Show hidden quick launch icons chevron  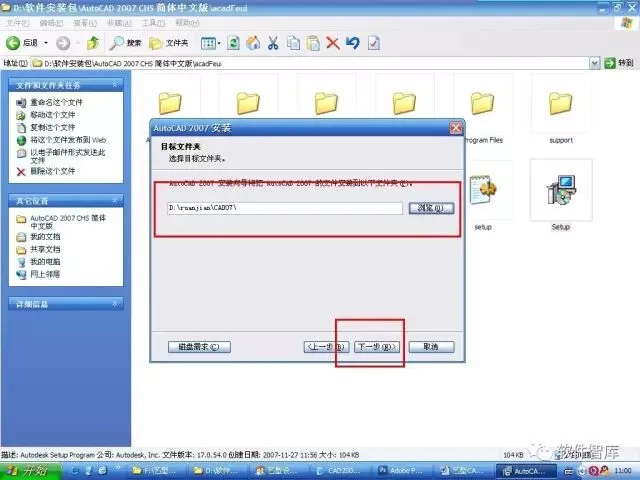118,468
